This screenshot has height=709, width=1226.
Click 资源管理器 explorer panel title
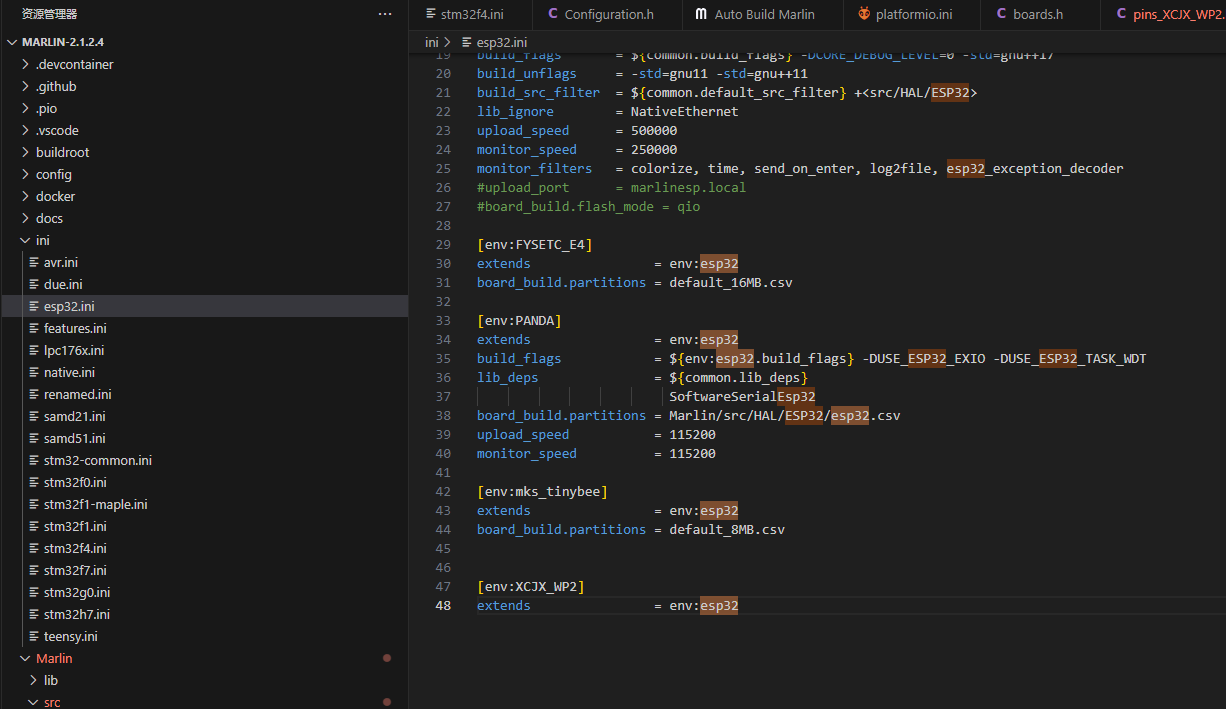point(49,14)
